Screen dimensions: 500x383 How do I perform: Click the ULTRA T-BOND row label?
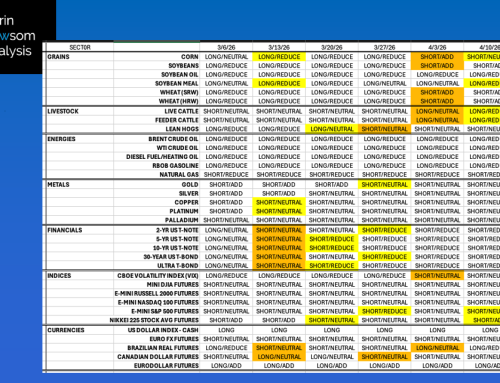[x=178, y=266]
